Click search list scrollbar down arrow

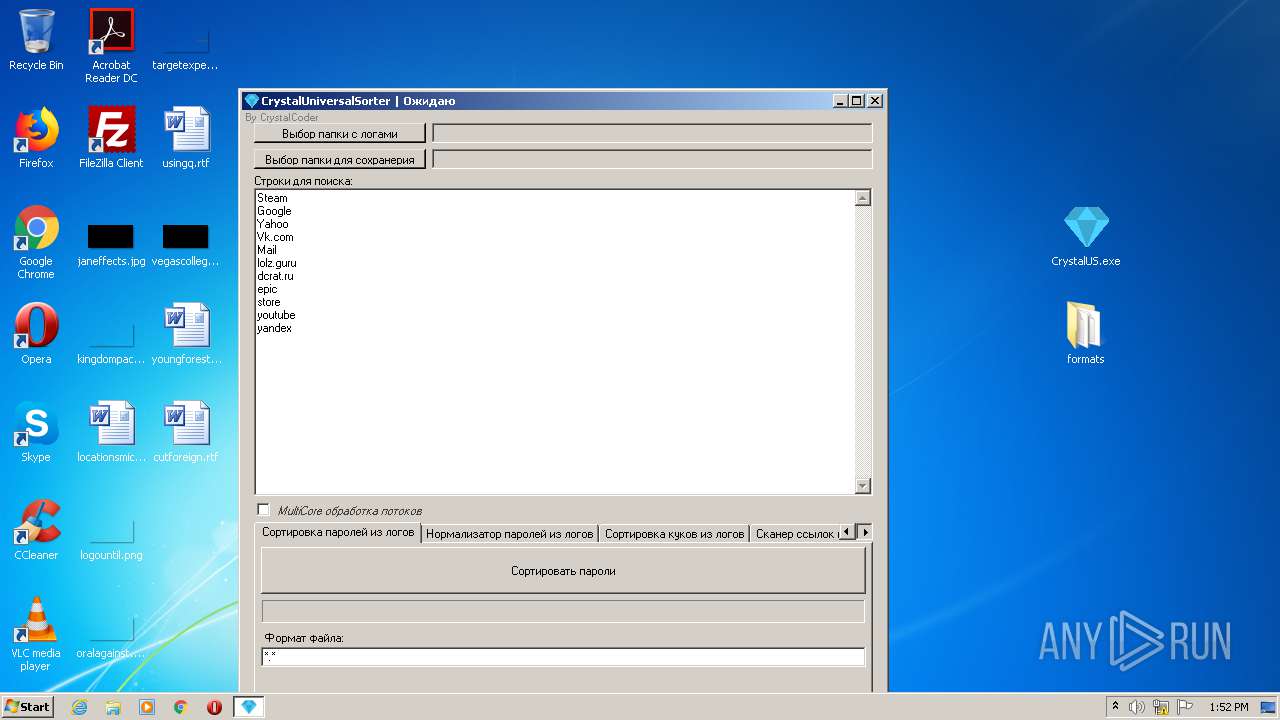(x=863, y=486)
